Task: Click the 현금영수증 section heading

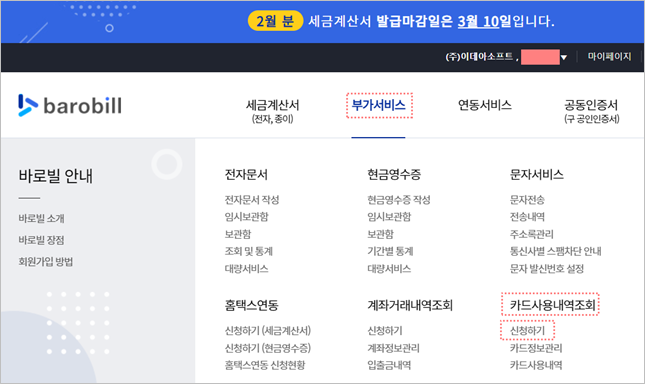Action: (x=394, y=175)
